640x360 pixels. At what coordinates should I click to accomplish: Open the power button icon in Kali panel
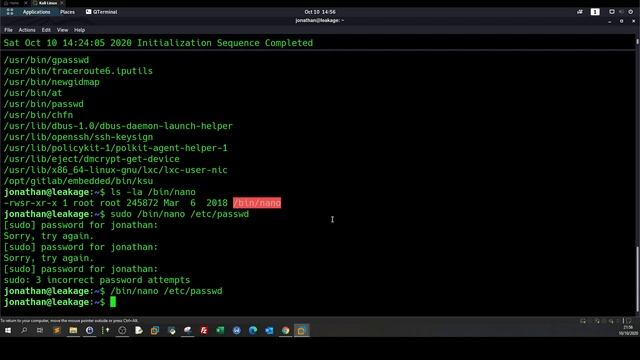(x=631, y=12)
